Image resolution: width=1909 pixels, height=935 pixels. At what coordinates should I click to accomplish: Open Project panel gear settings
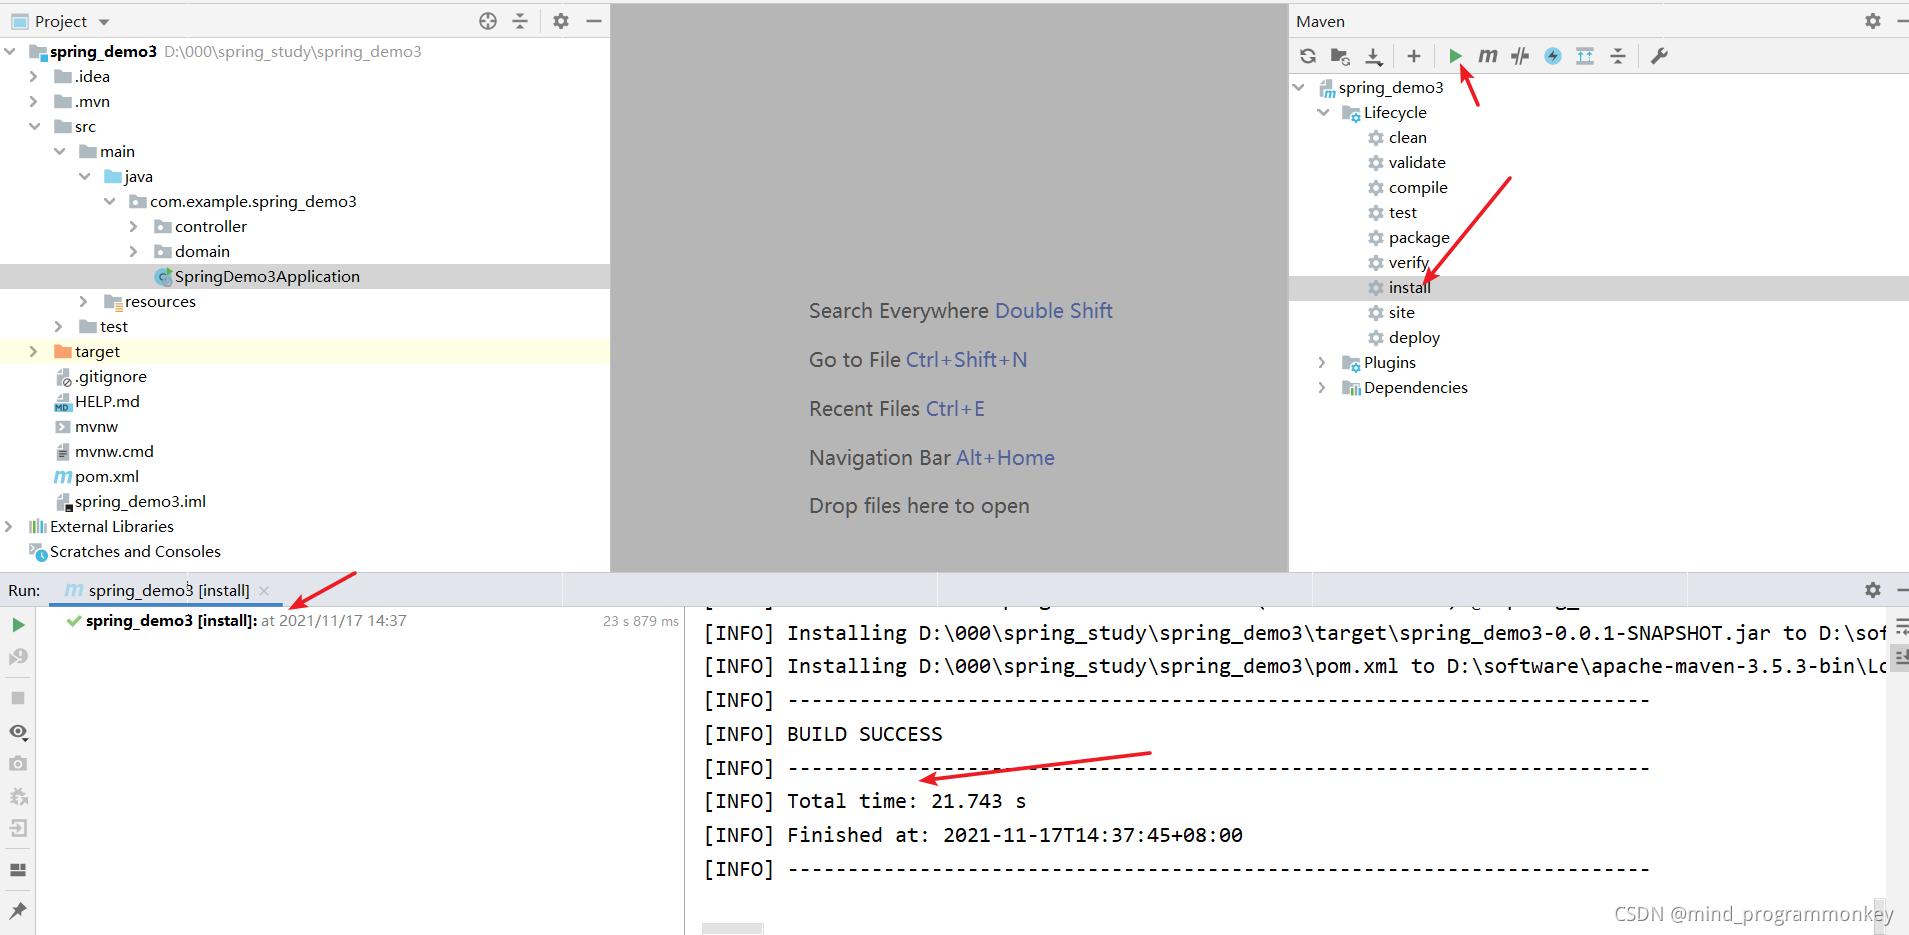pos(561,21)
